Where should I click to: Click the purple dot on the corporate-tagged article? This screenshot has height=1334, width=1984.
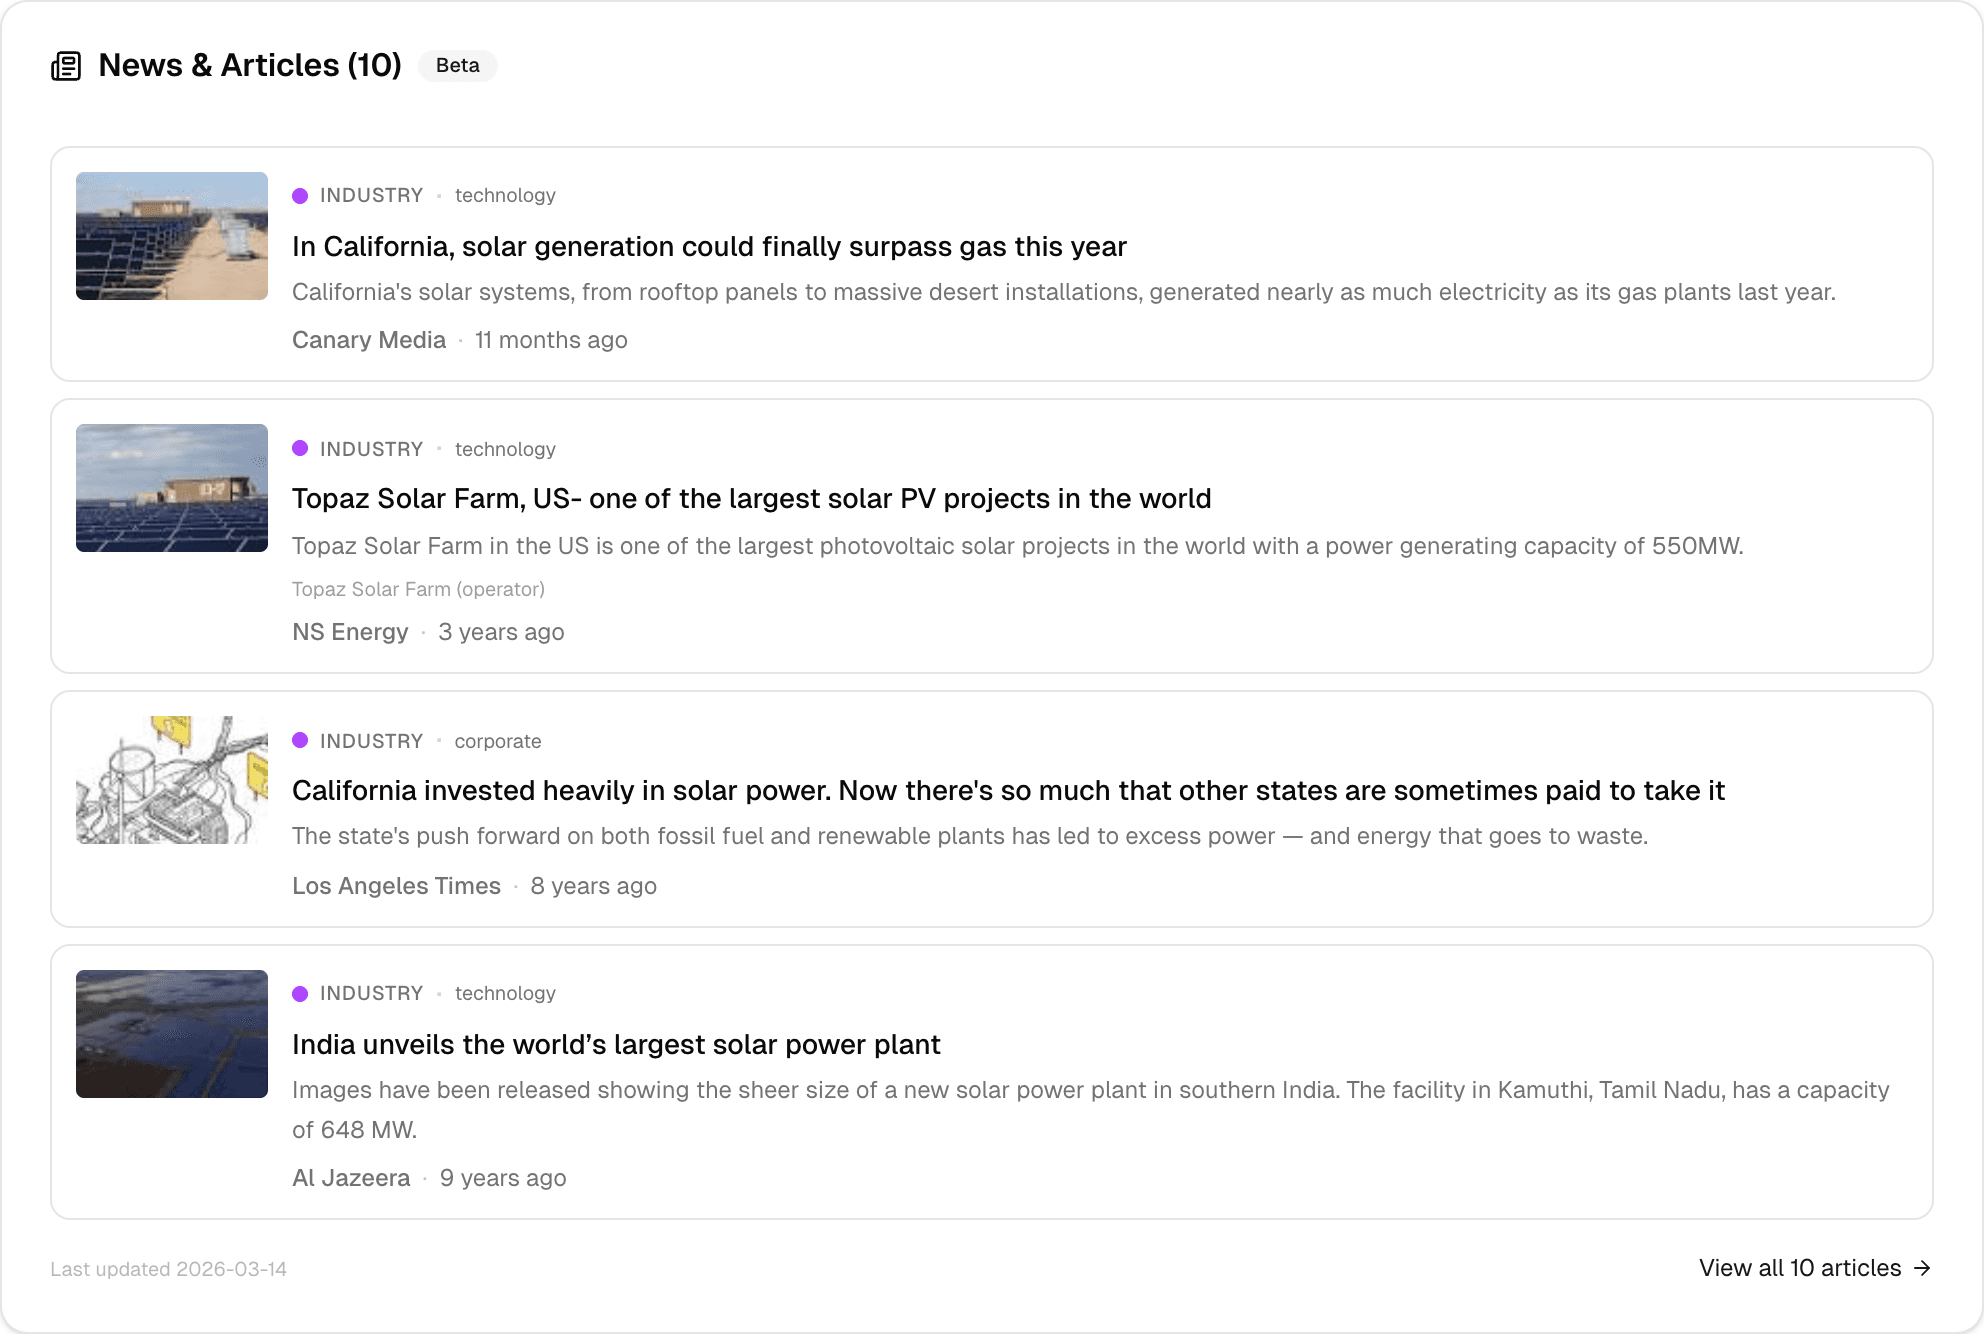click(x=301, y=741)
